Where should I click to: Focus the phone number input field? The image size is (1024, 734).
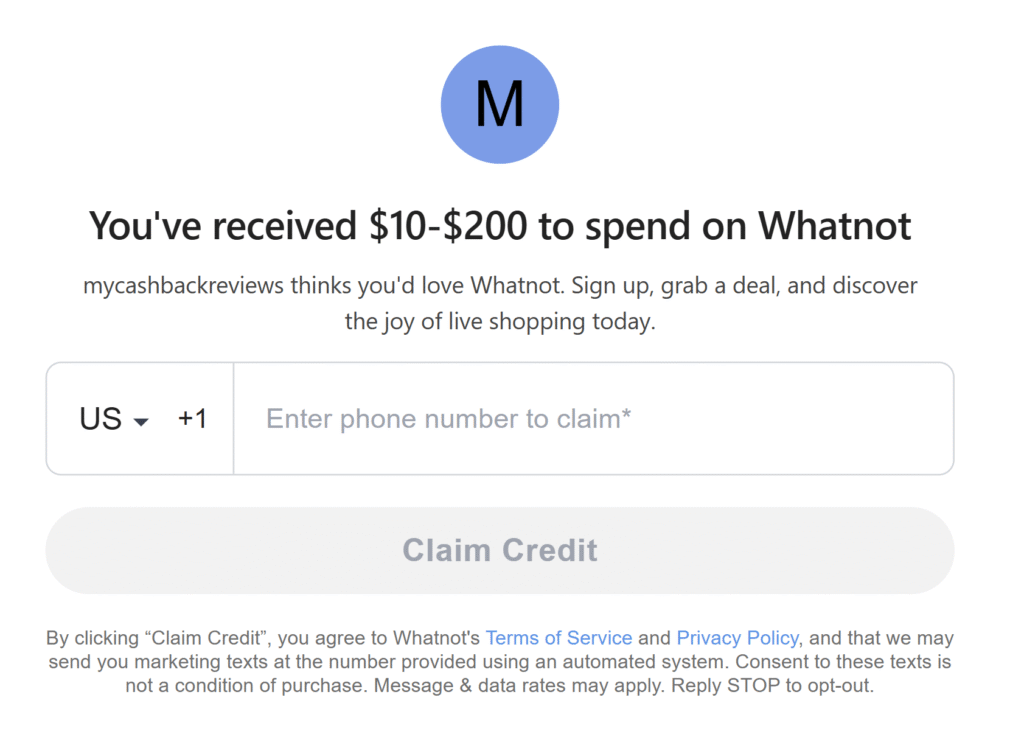[x=590, y=419]
